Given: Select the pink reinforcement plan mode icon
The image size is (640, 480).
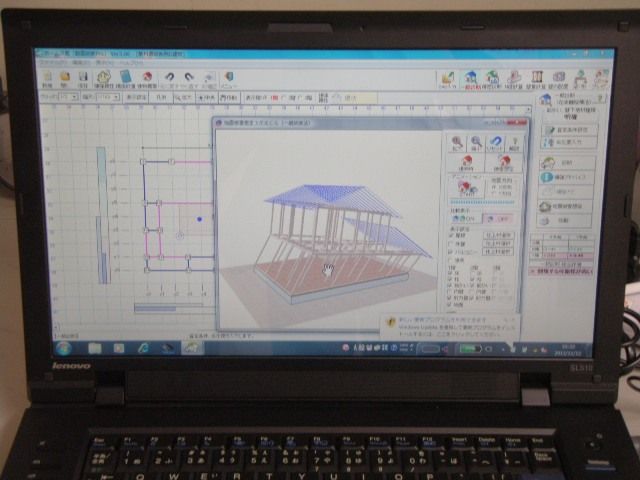Looking at the screenshot, I should pyautogui.click(x=513, y=79).
